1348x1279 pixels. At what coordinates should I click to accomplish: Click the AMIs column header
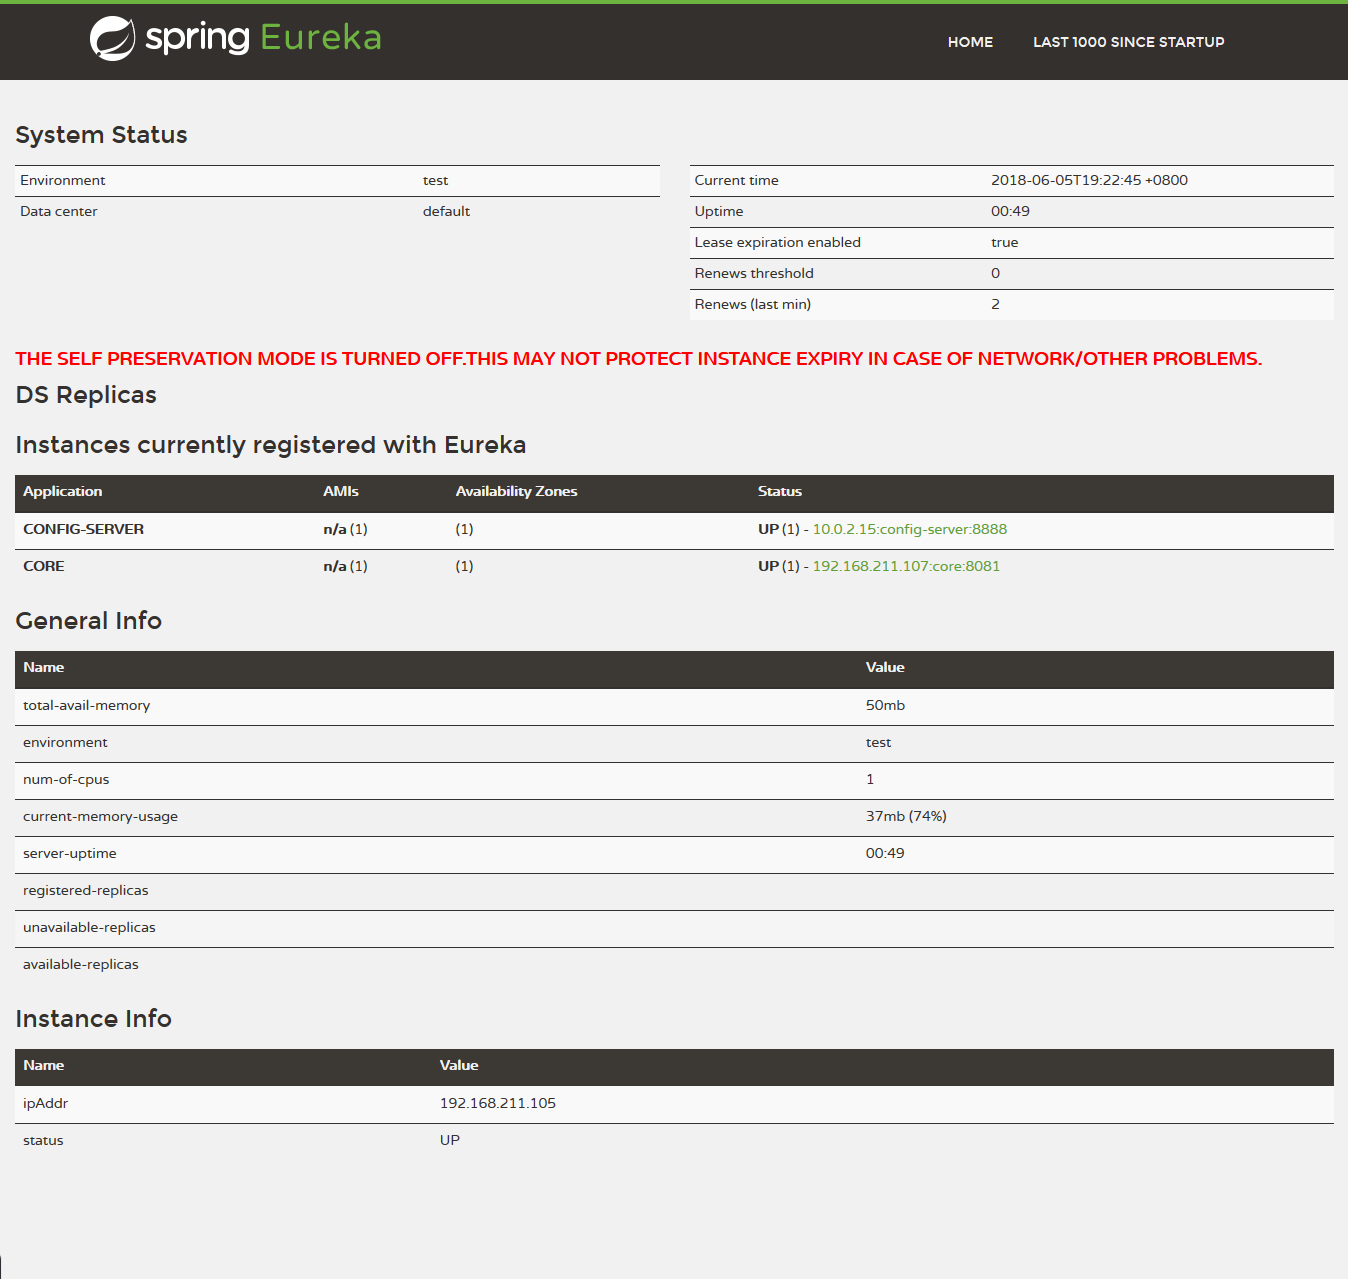click(340, 491)
